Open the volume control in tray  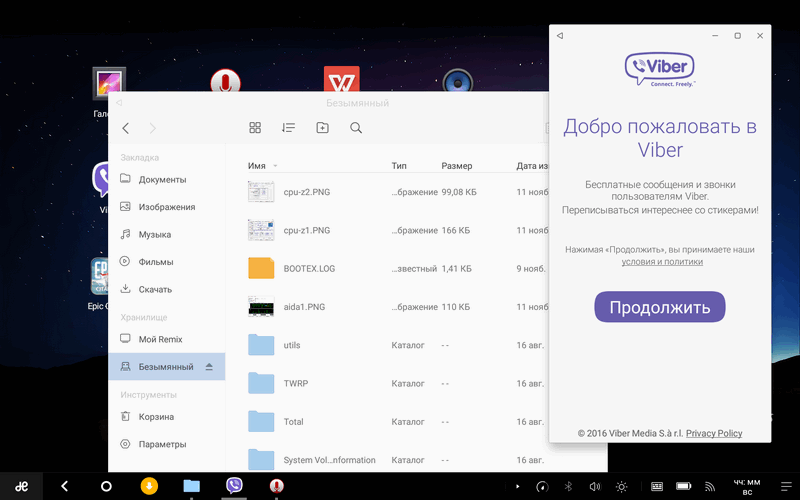pos(595,487)
